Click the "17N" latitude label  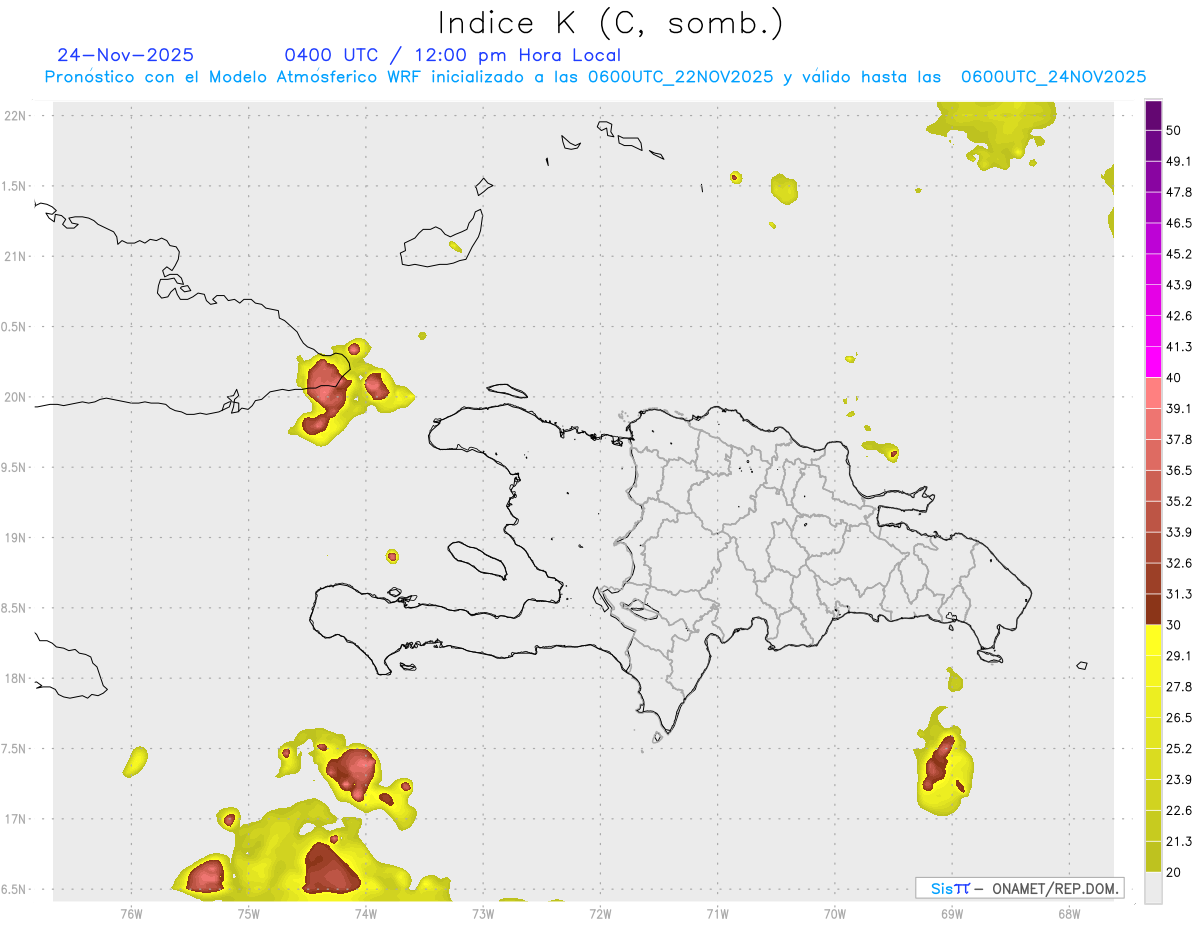[14, 819]
